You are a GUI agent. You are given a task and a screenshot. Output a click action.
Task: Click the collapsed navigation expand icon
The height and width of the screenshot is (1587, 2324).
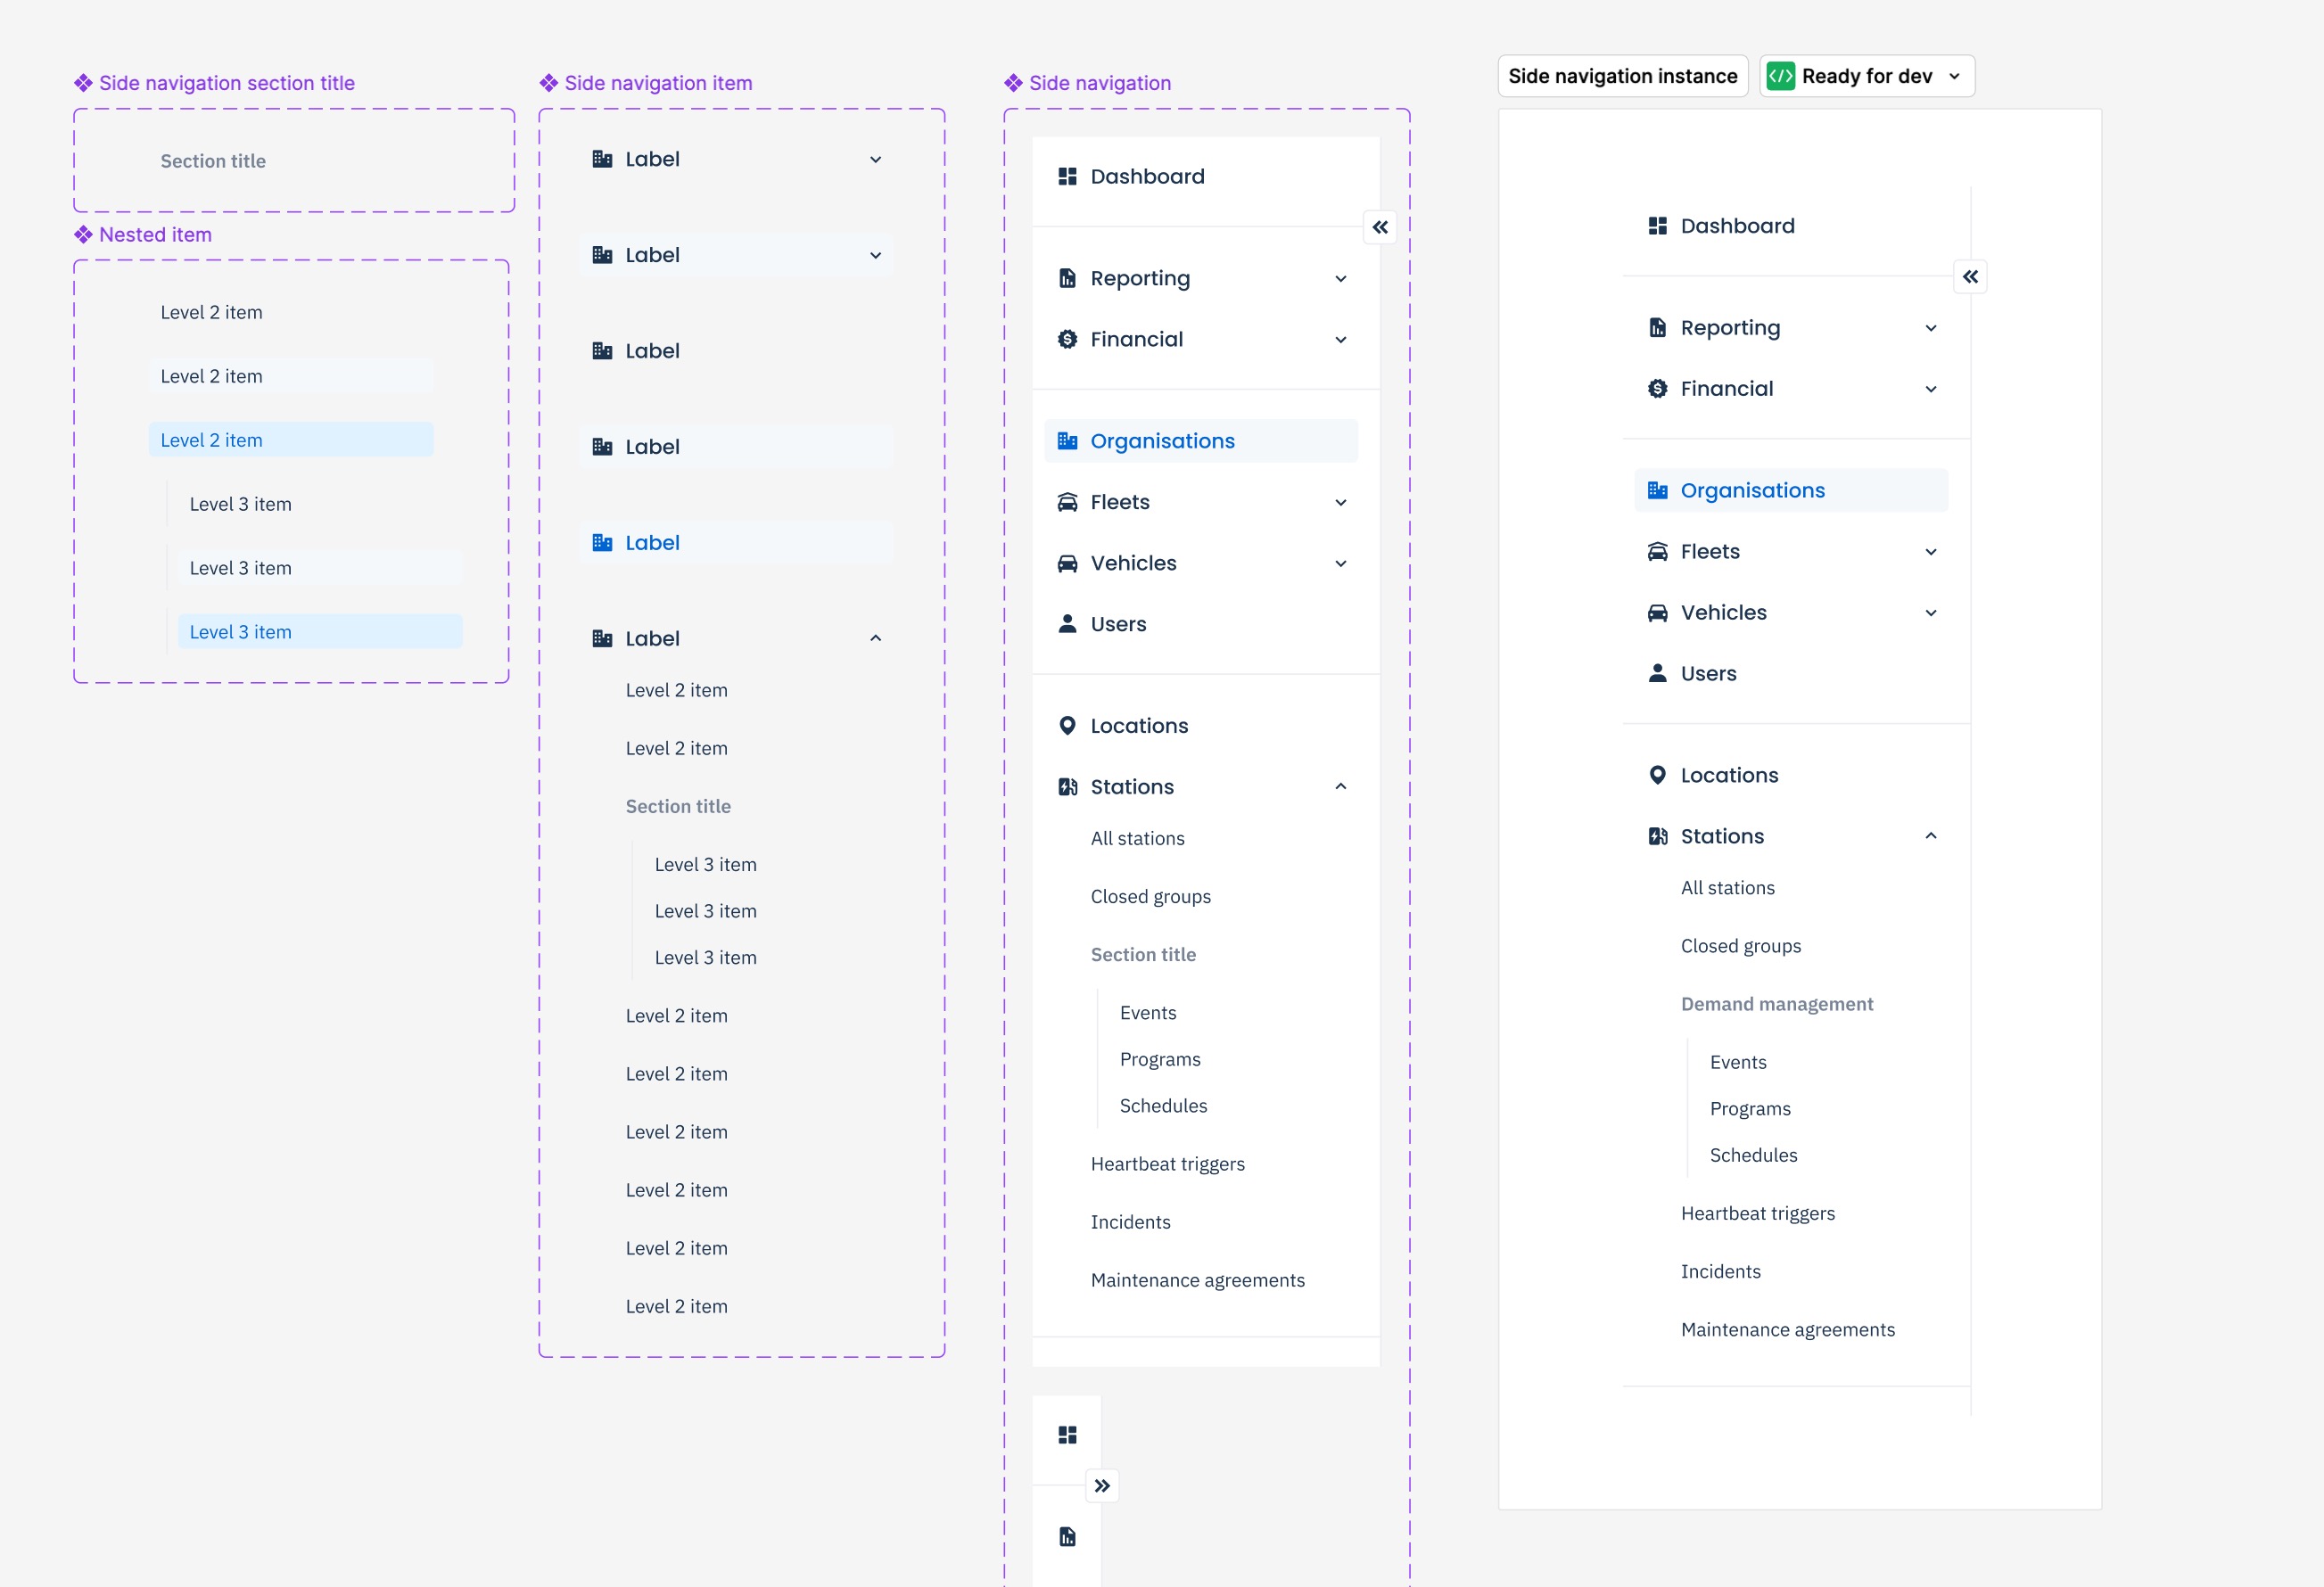tap(1102, 1484)
